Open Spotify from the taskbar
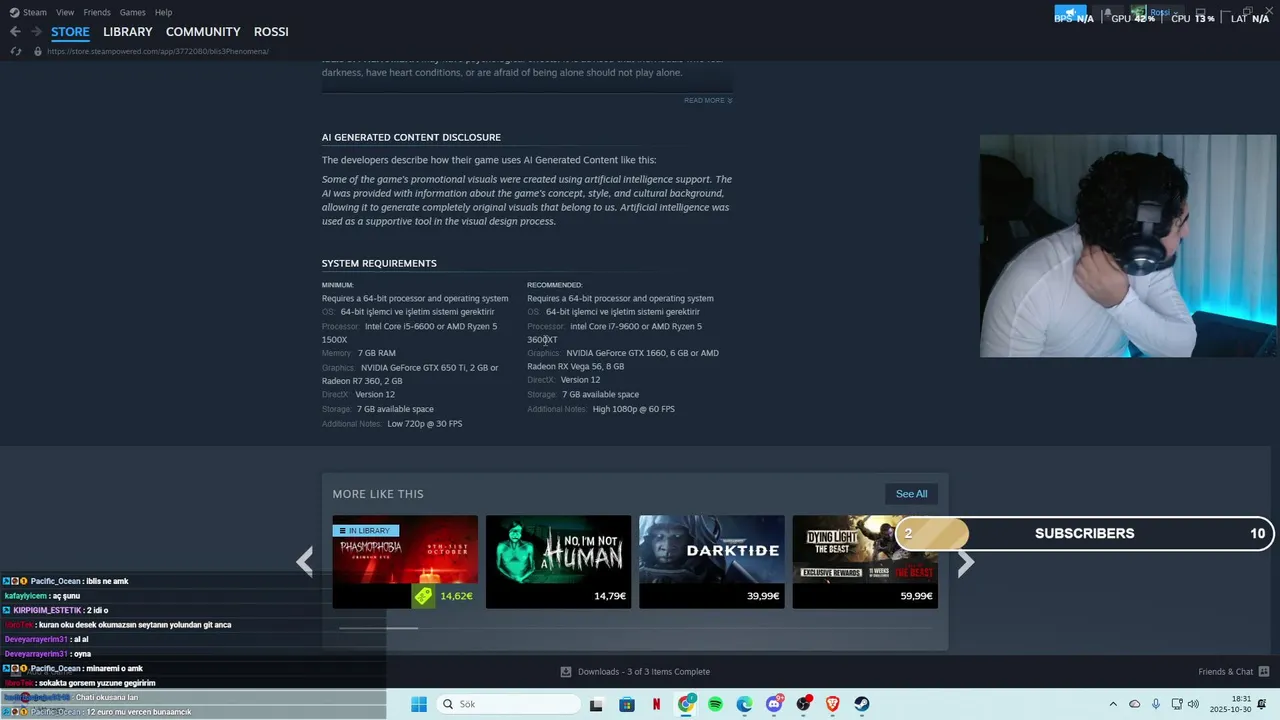 coord(715,704)
